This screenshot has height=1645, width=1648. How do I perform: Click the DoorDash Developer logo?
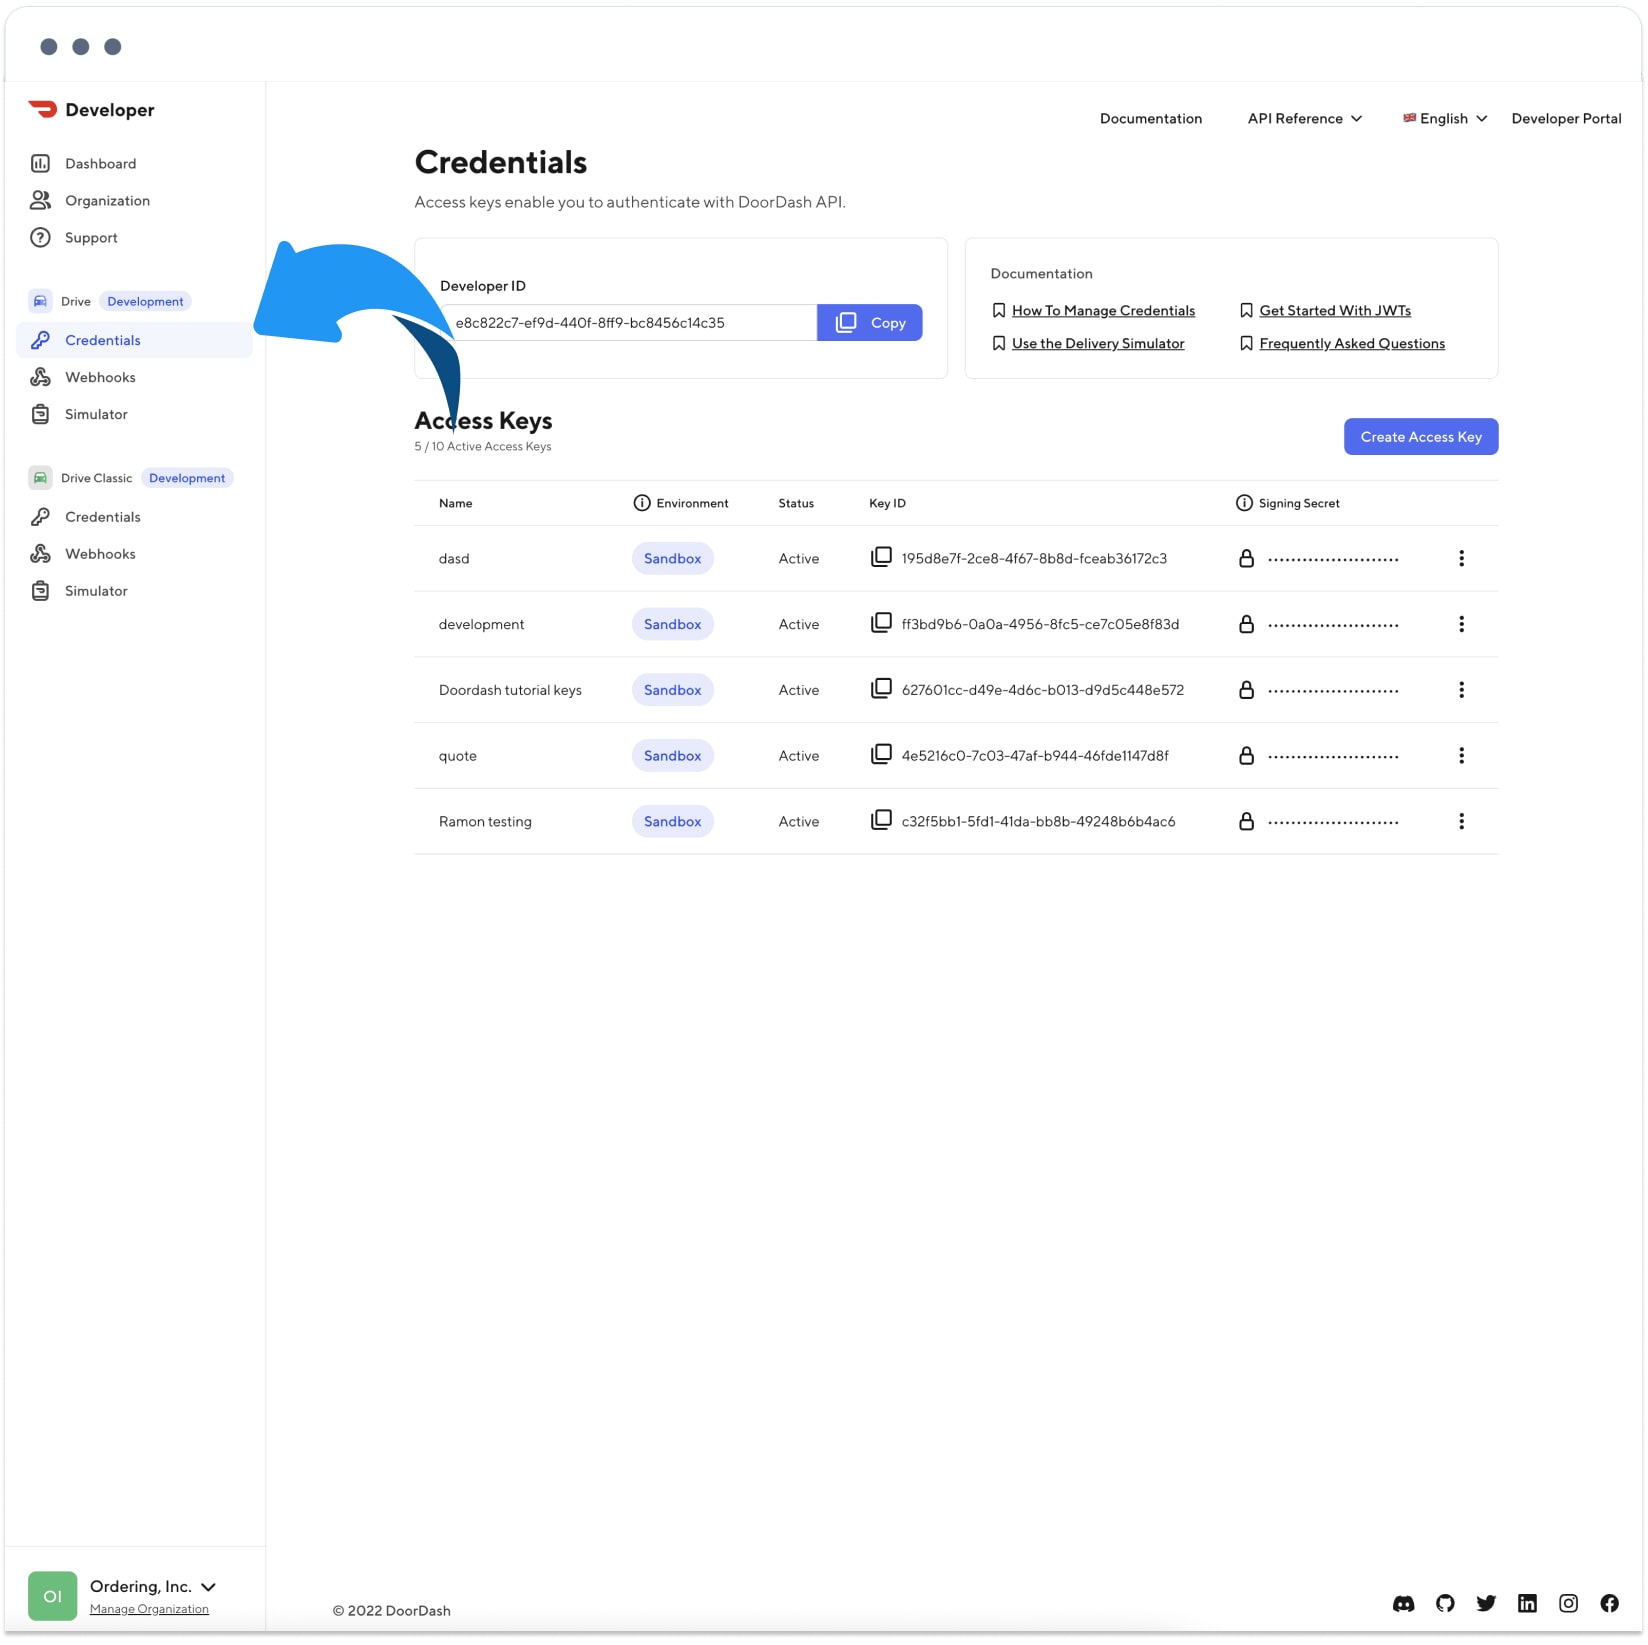[91, 110]
